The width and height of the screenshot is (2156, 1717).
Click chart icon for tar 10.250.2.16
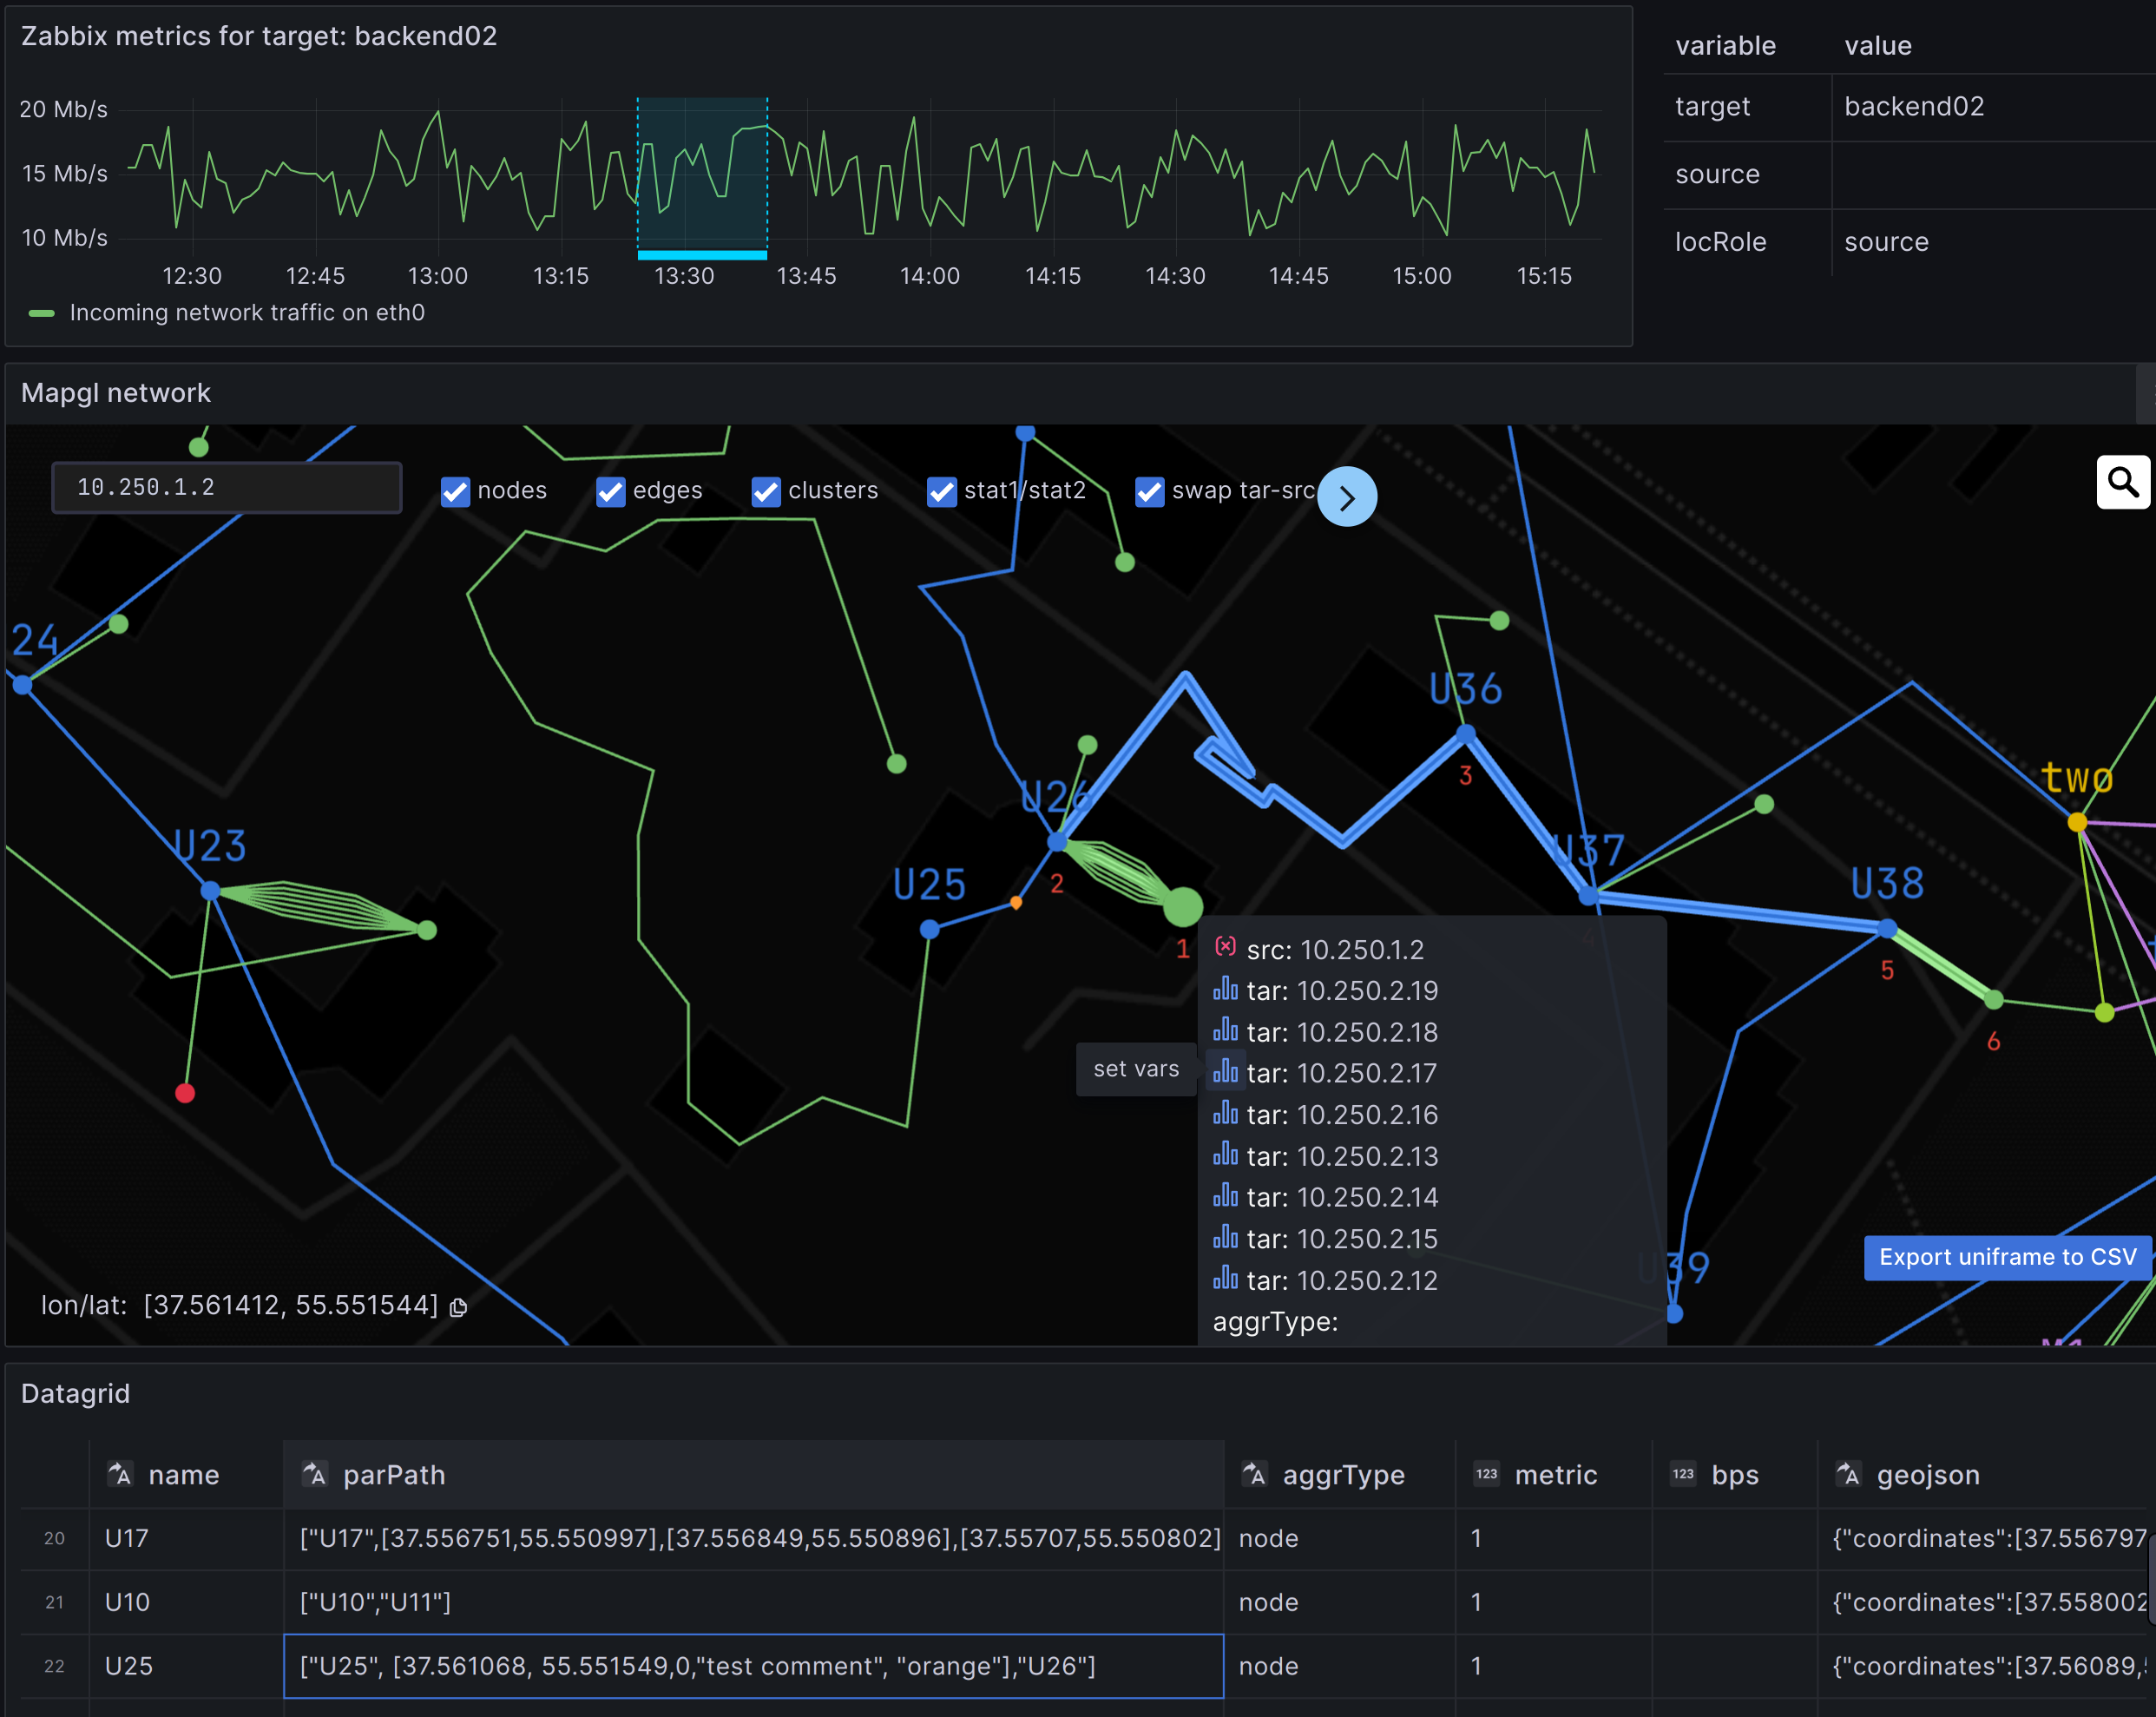tap(1225, 1113)
